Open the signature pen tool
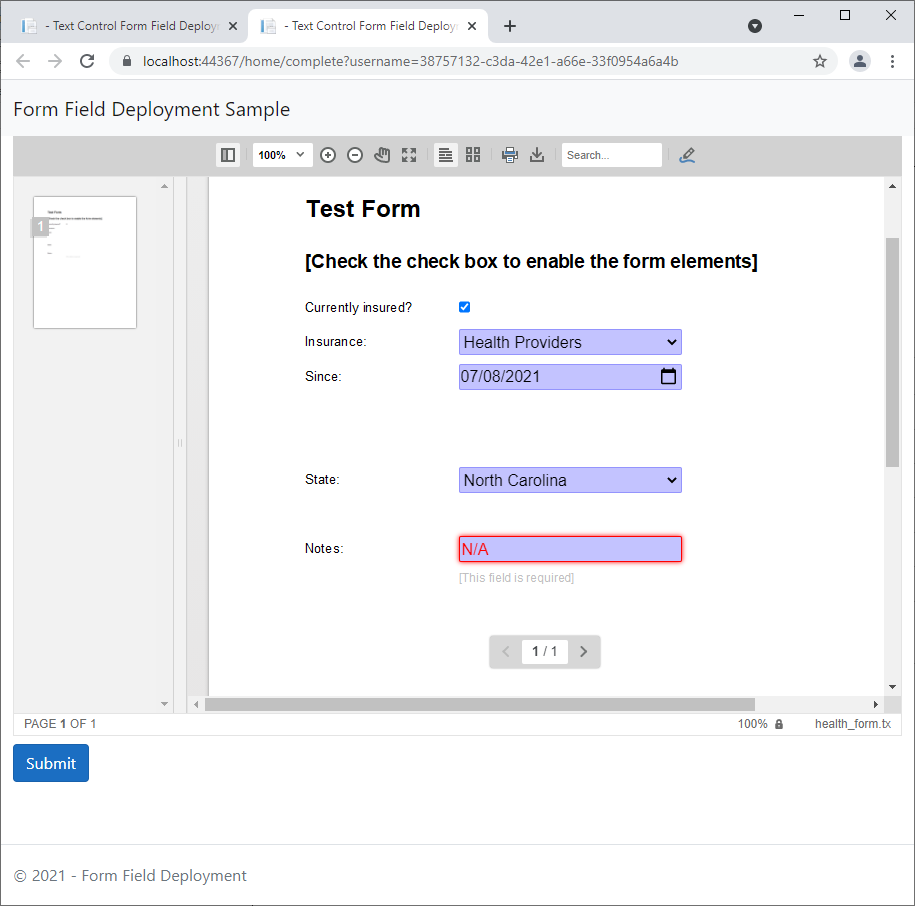915x906 pixels. tap(687, 155)
